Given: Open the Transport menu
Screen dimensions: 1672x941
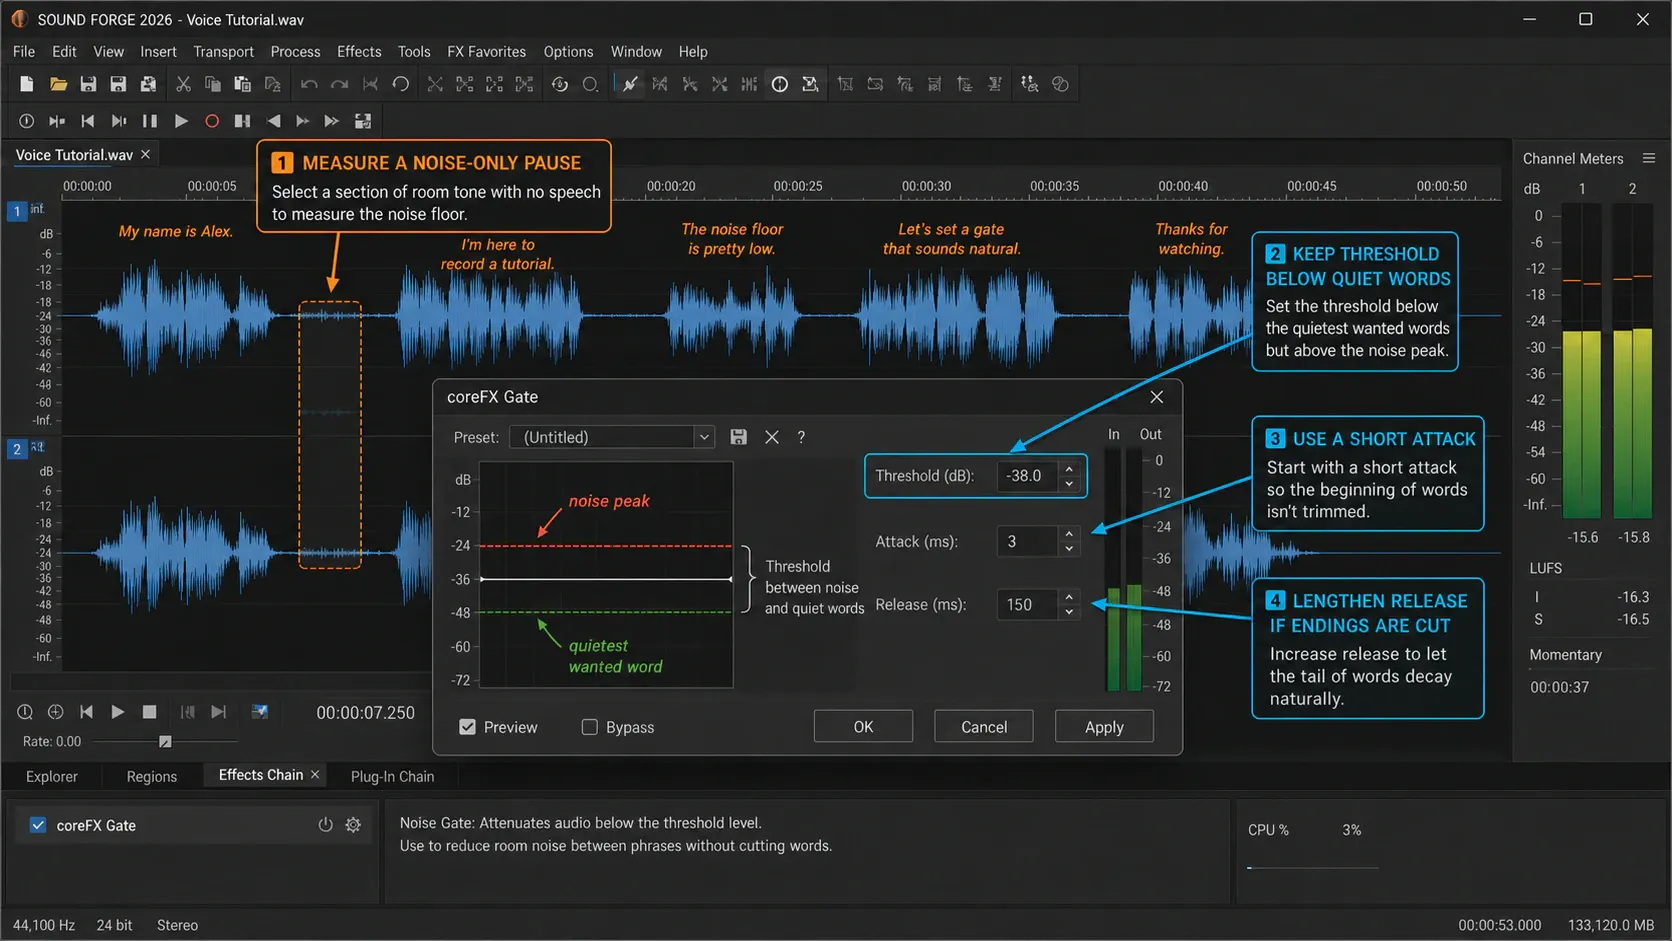Looking at the screenshot, I should point(223,52).
